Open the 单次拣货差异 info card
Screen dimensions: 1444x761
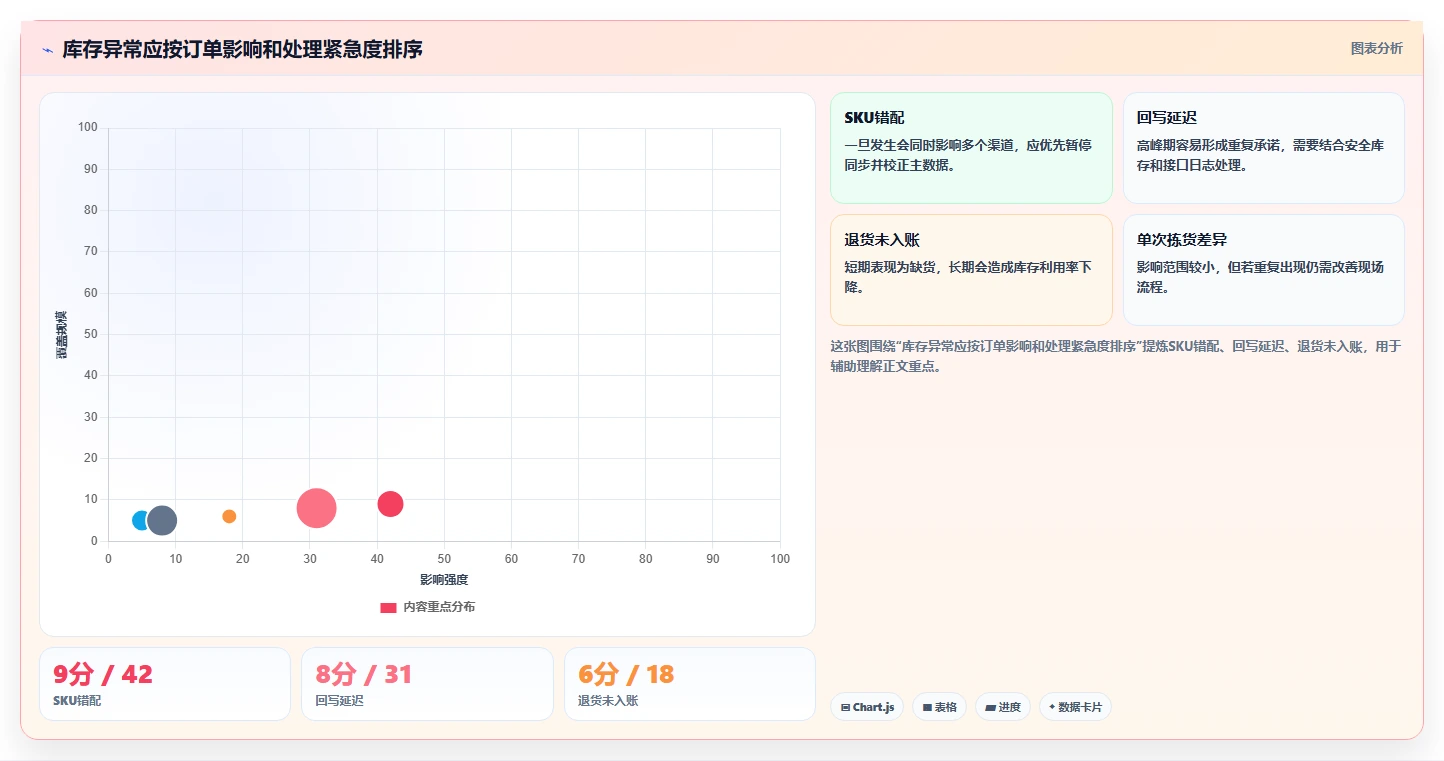1264,270
